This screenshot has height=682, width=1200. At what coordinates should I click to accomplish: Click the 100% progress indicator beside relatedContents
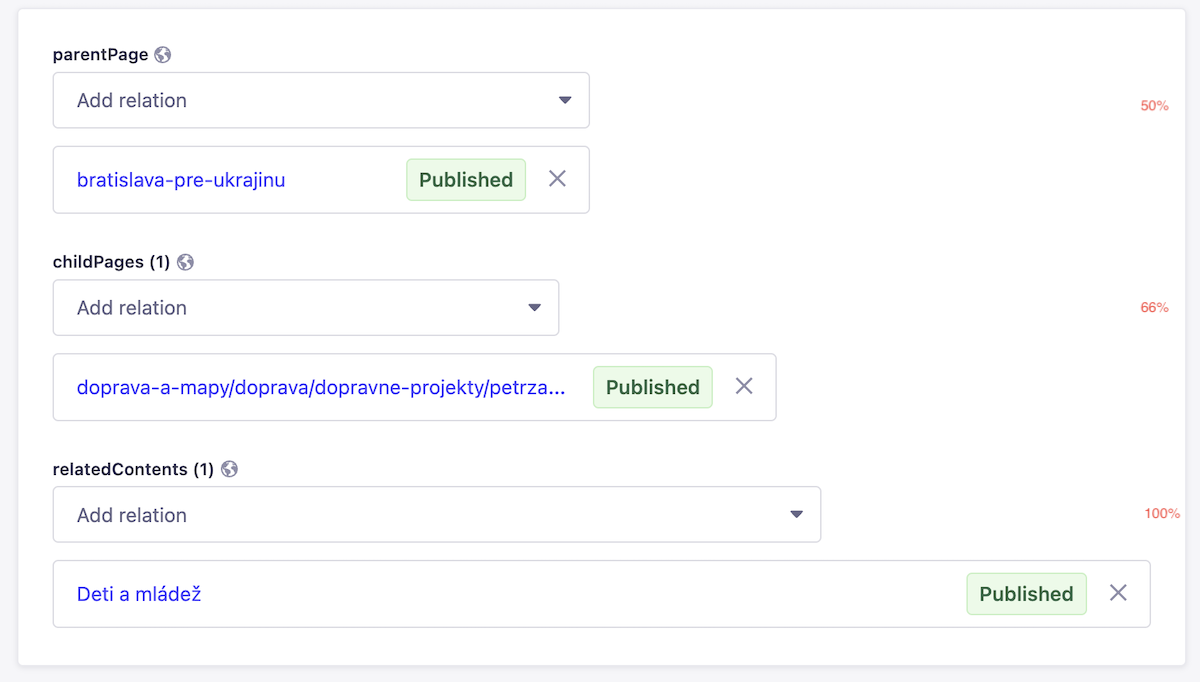coord(1160,514)
